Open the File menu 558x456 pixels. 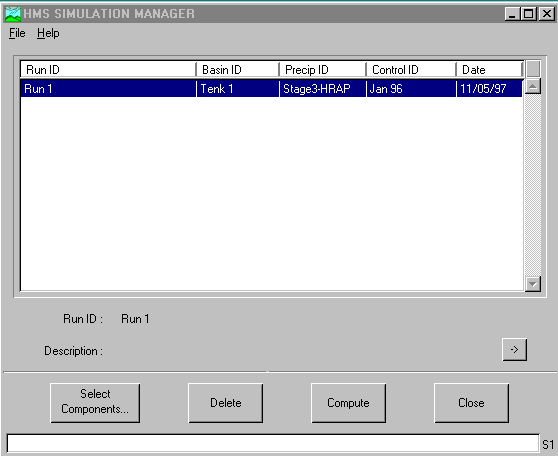17,33
